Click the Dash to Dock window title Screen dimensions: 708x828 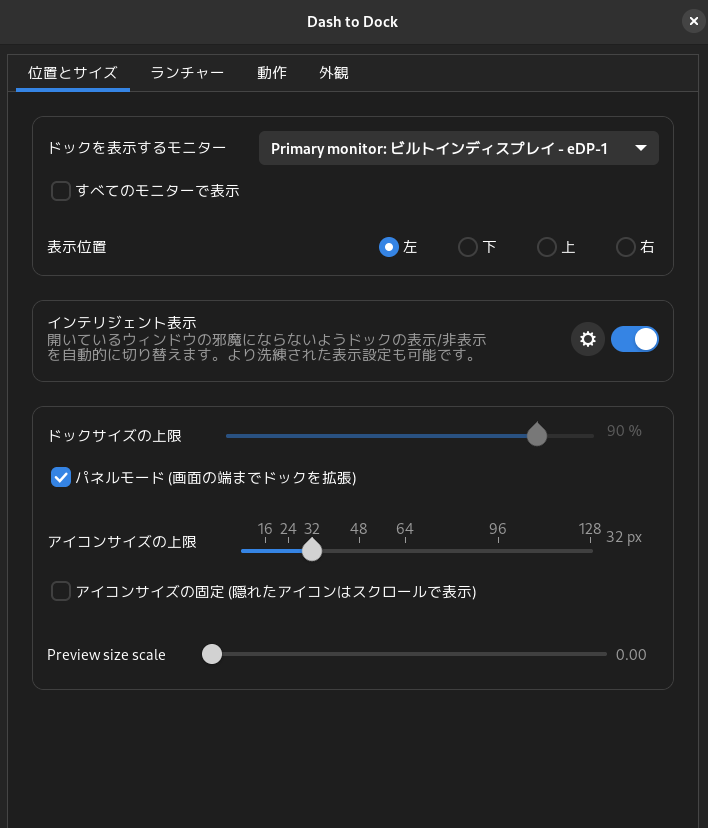pyautogui.click(x=353, y=22)
